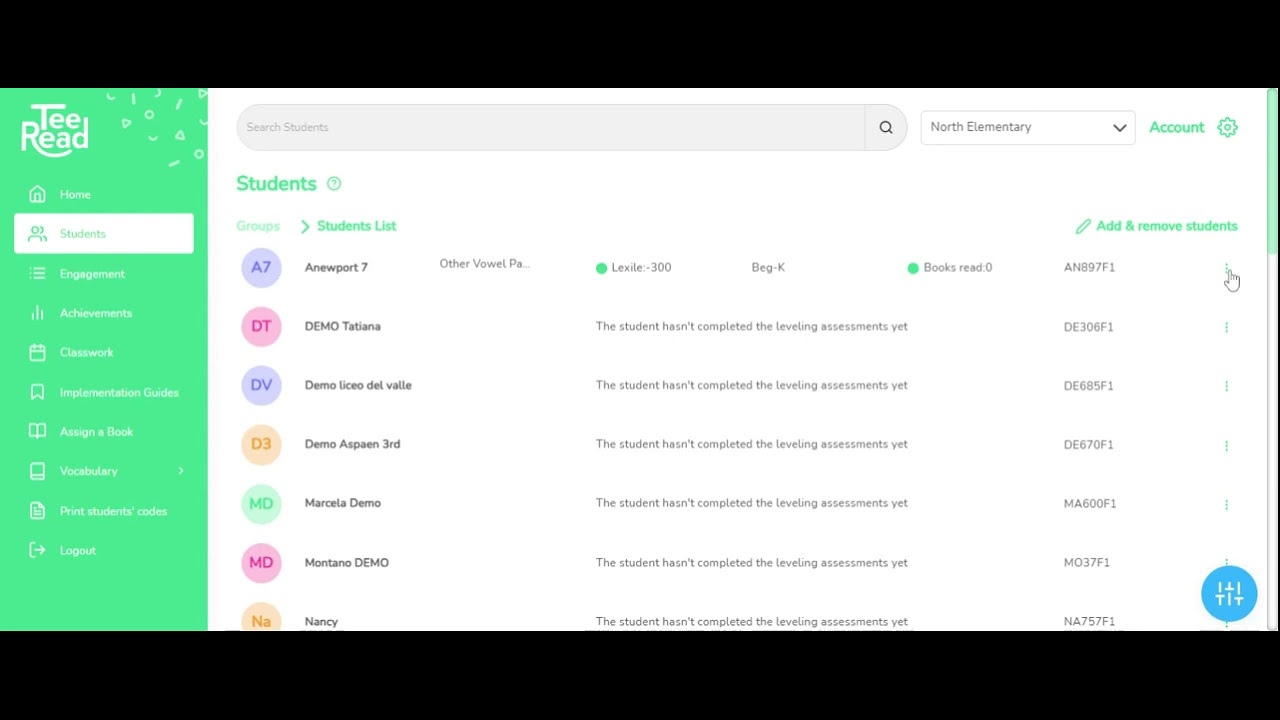Select student Marcela Demo
The height and width of the screenshot is (720, 1280).
(342, 504)
